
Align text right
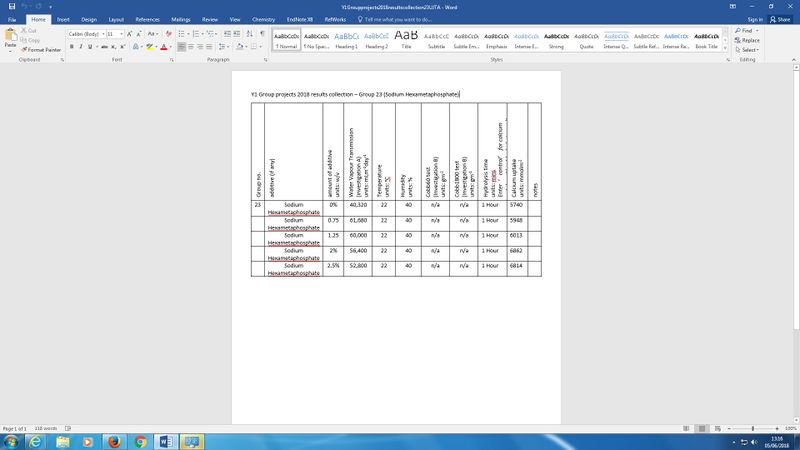pyautogui.click(x=200, y=46)
